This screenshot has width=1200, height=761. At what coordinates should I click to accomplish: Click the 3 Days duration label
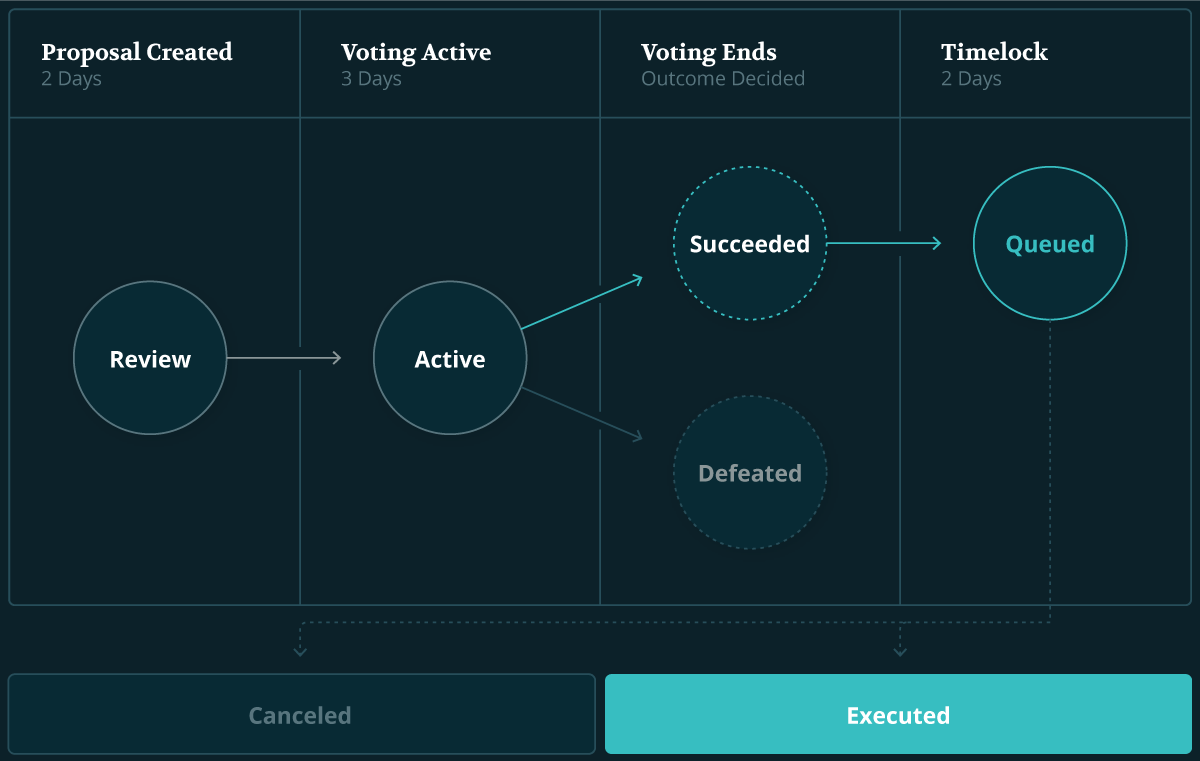[371, 79]
